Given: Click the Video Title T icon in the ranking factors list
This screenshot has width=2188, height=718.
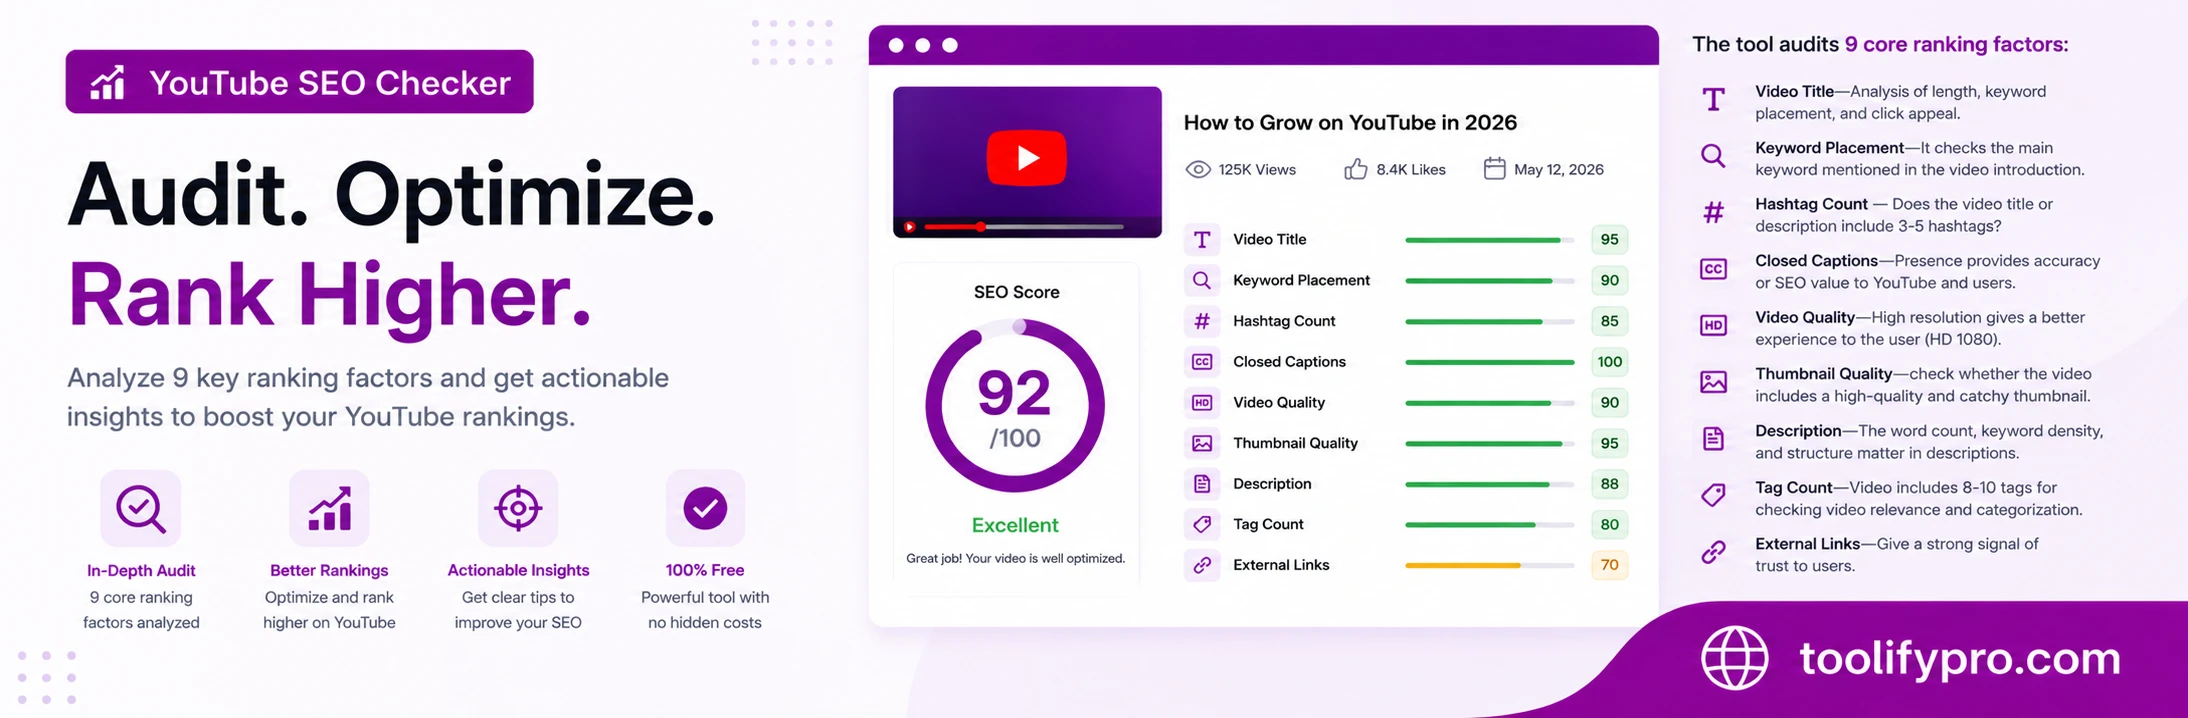Looking at the screenshot, I should coord(1713,99).
